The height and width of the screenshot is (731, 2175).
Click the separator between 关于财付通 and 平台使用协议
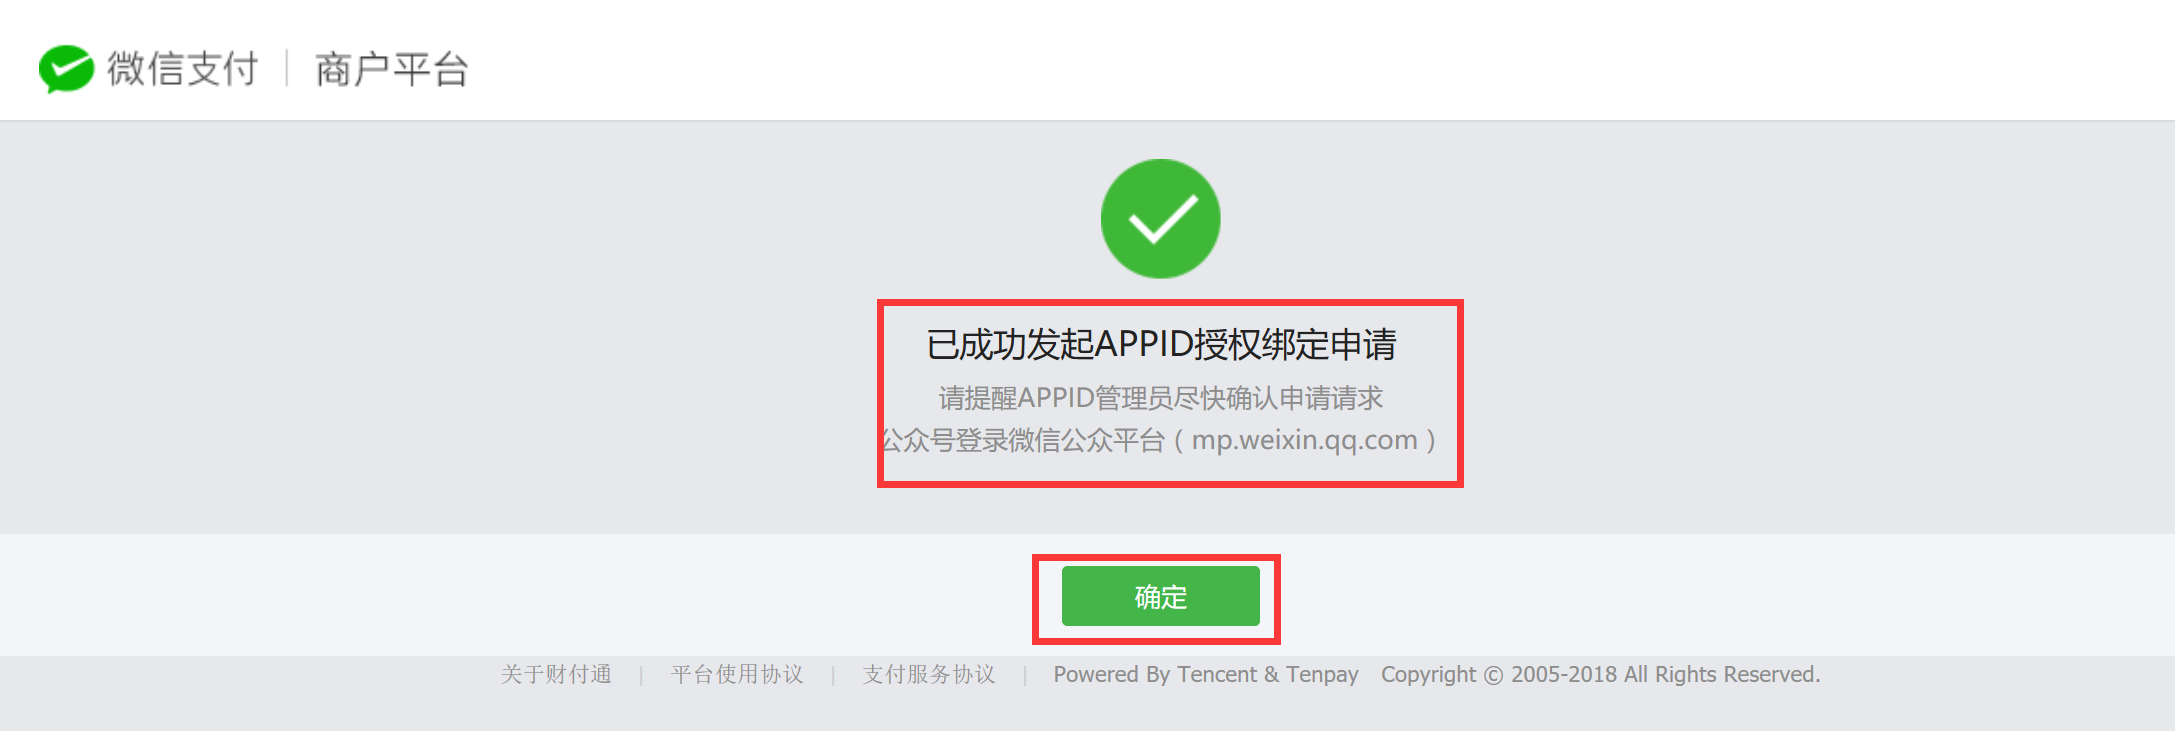point(641,676)
